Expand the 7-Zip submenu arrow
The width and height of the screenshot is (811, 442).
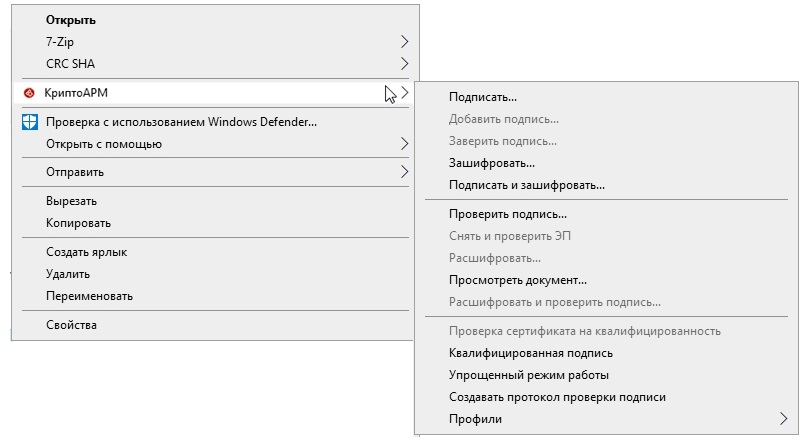[404, 41]
